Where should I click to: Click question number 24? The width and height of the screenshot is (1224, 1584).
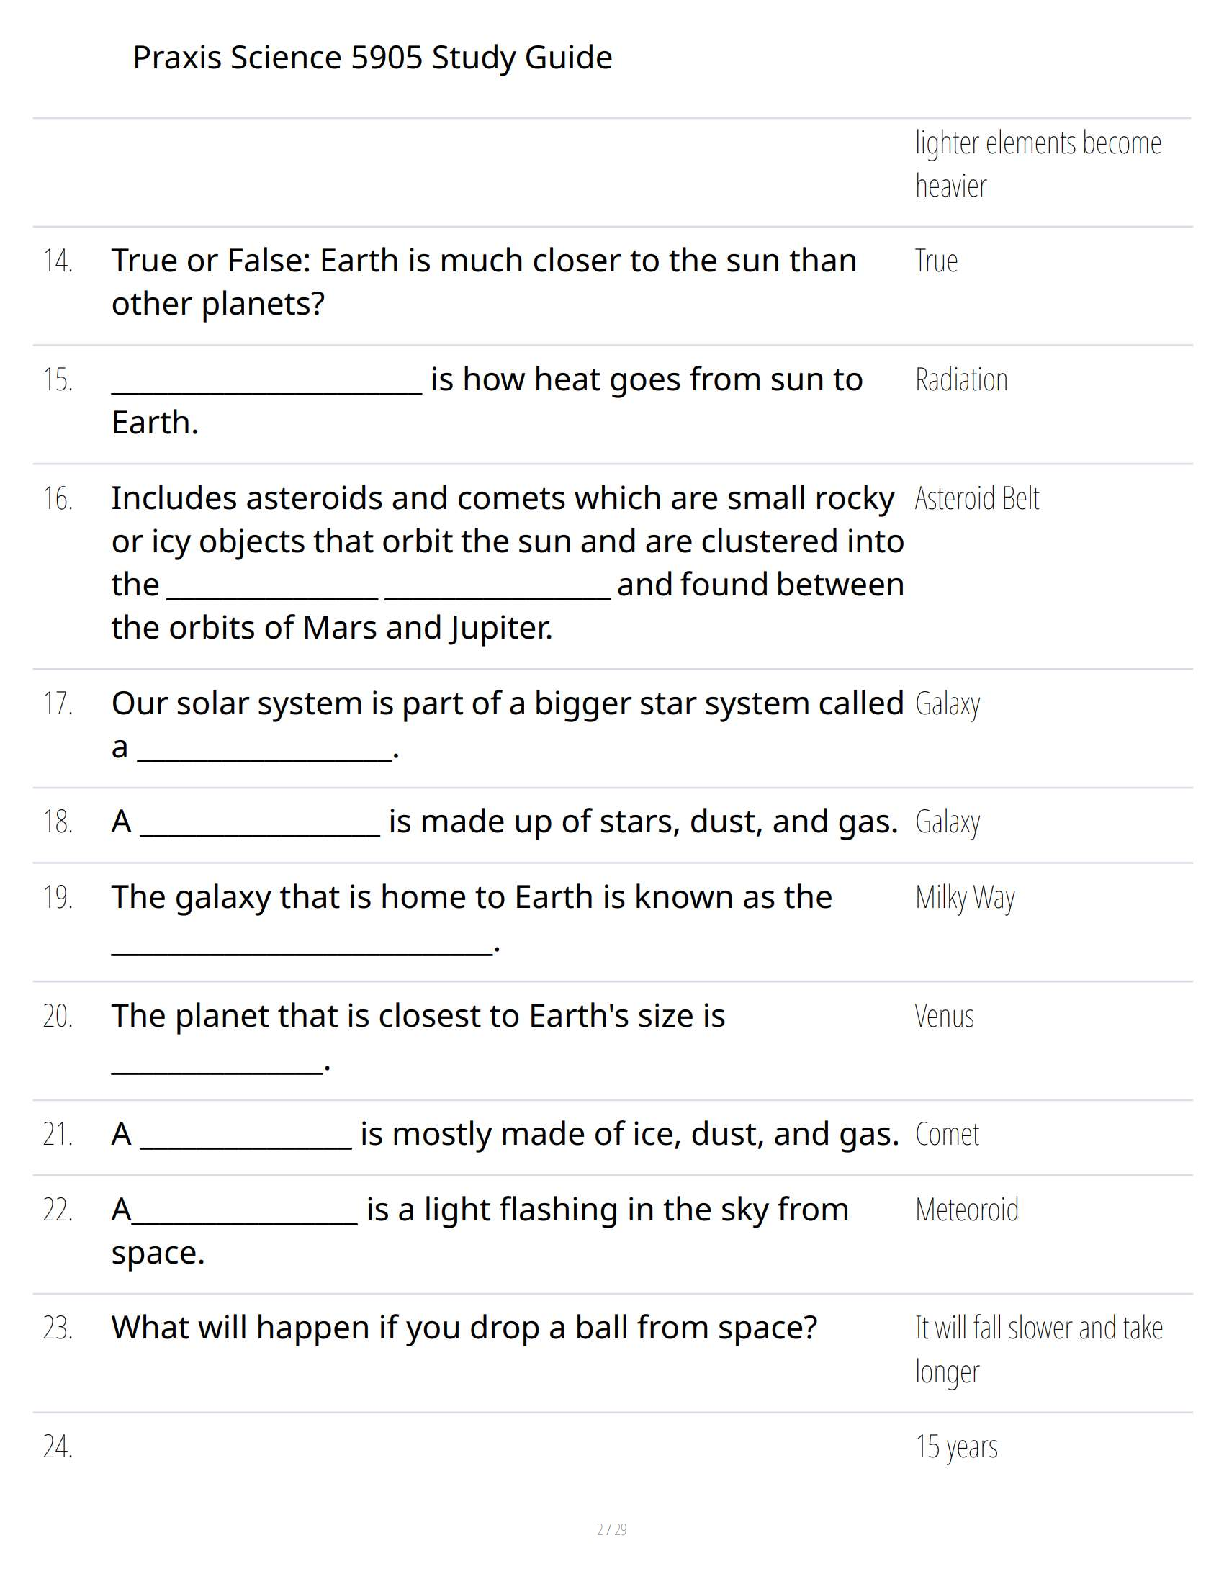(58, 1447)
